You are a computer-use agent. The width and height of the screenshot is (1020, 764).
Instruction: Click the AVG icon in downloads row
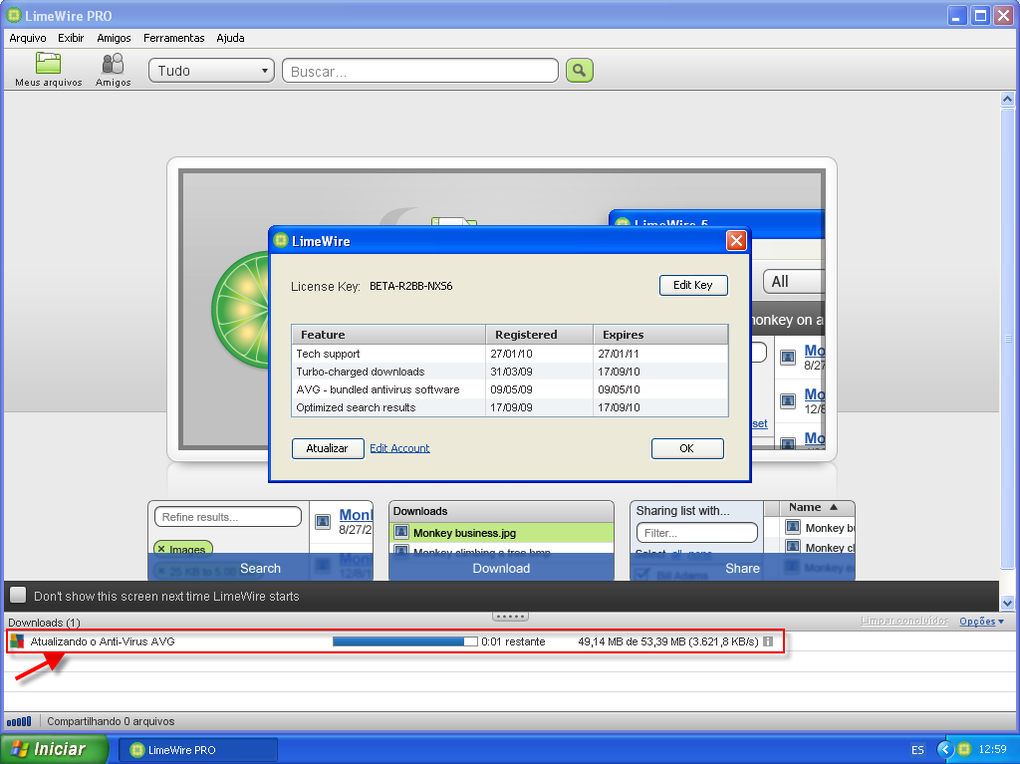[x=17, y=641]
